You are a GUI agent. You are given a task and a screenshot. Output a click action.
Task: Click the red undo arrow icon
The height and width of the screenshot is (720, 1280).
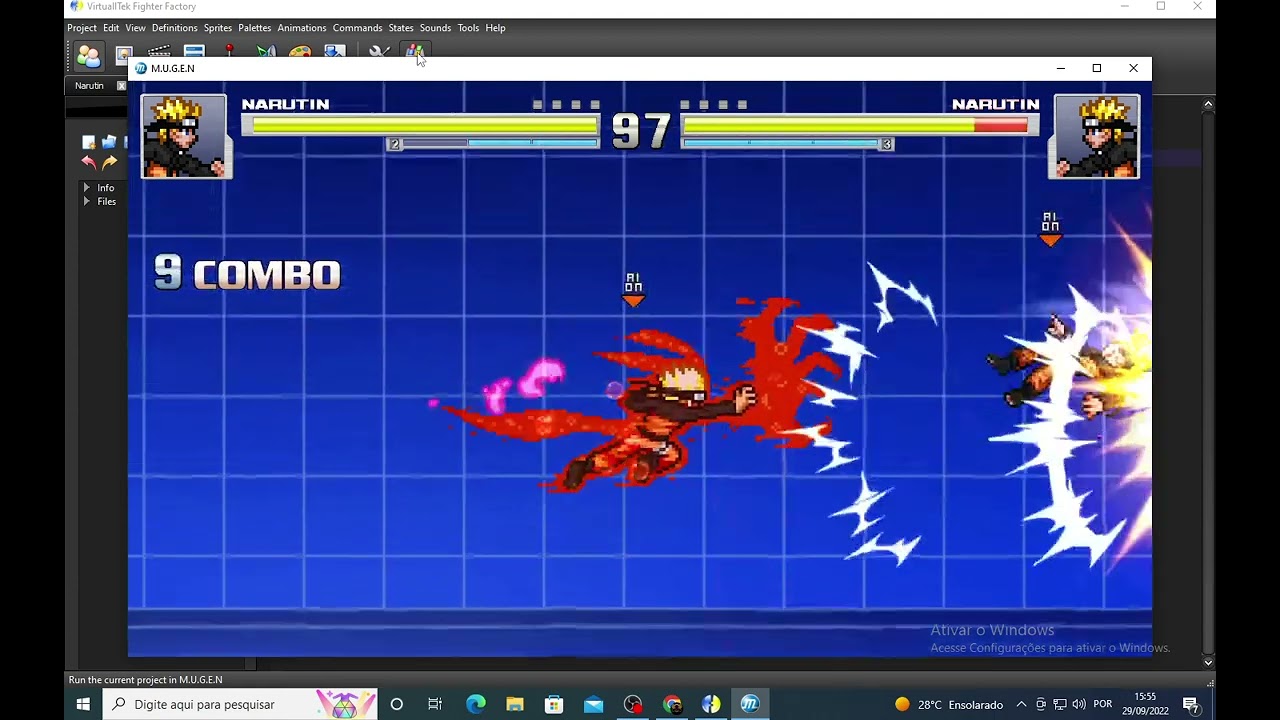tap(89, 162)
